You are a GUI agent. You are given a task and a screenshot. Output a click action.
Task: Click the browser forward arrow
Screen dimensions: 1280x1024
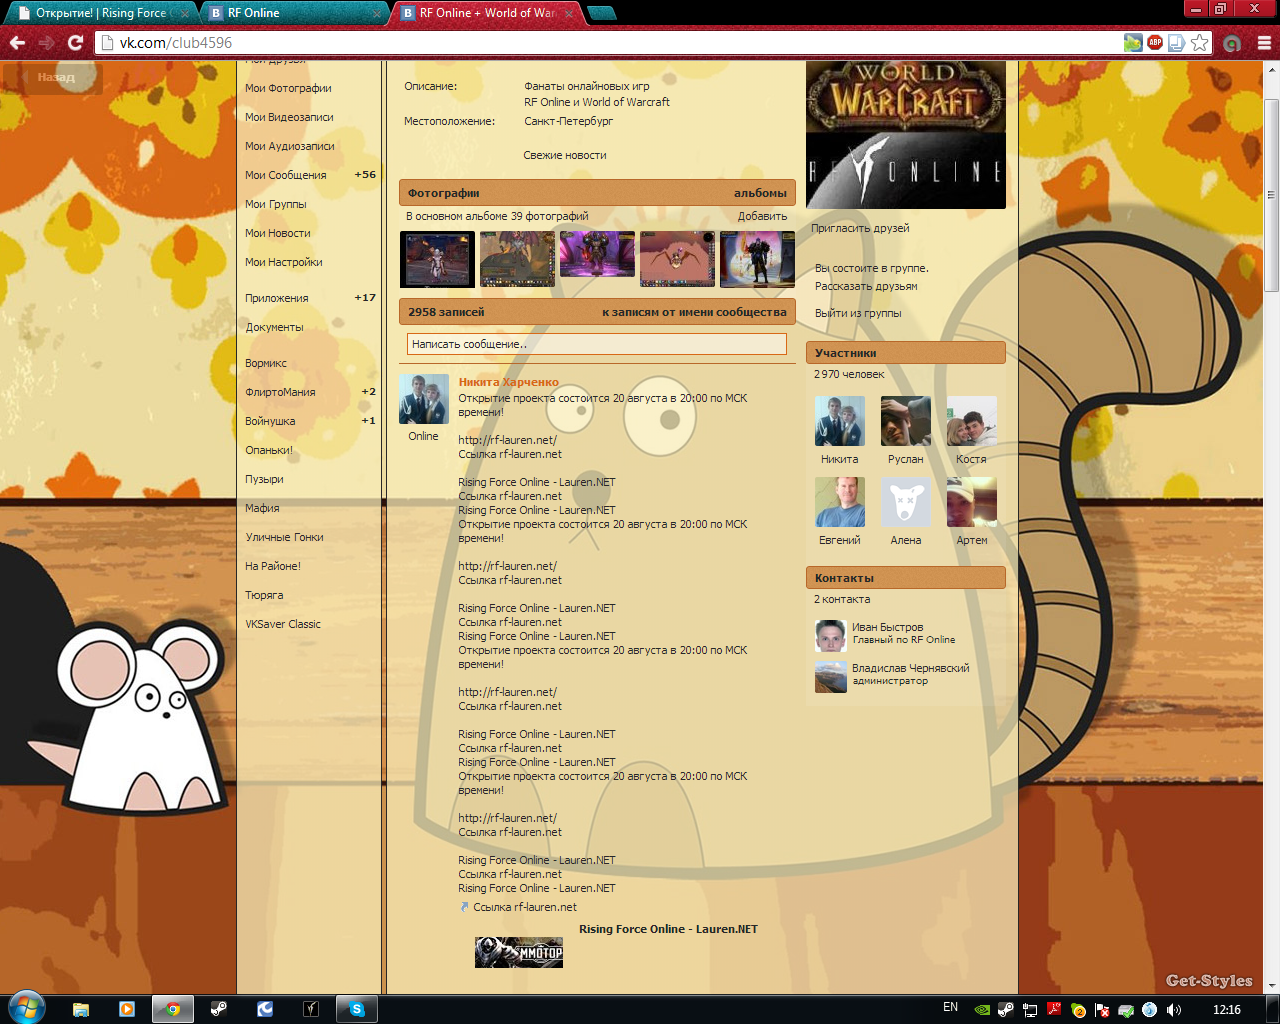click(x=46, y=42)
